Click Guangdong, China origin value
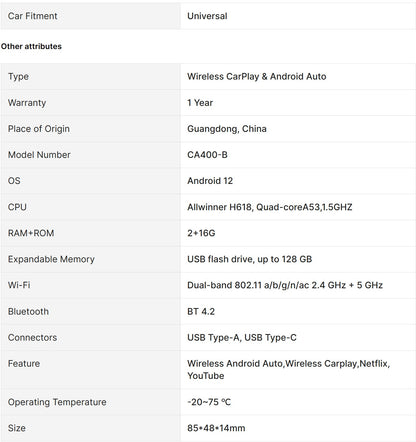 pyautogui.click(x=227, y=129)
